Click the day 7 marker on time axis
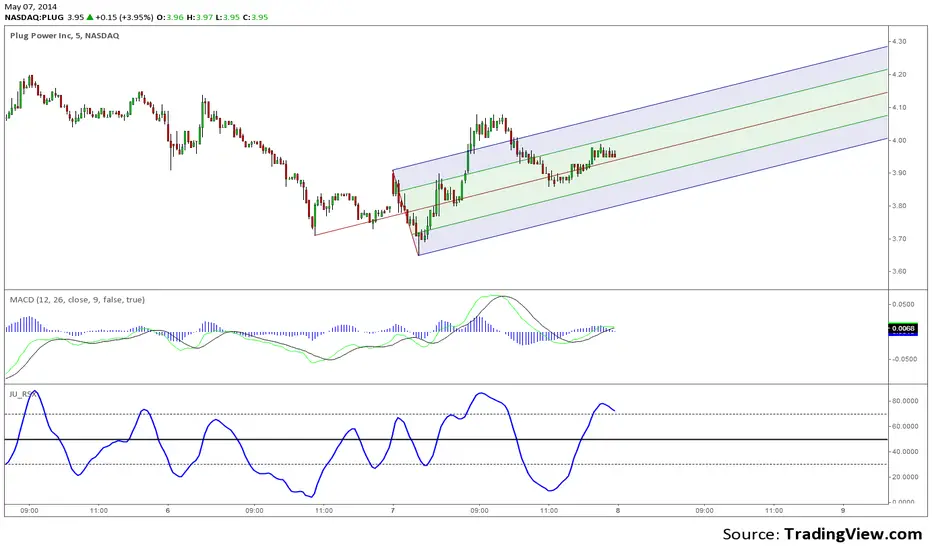Viewport: 932px width, 550px height. [x=393, y=510]
